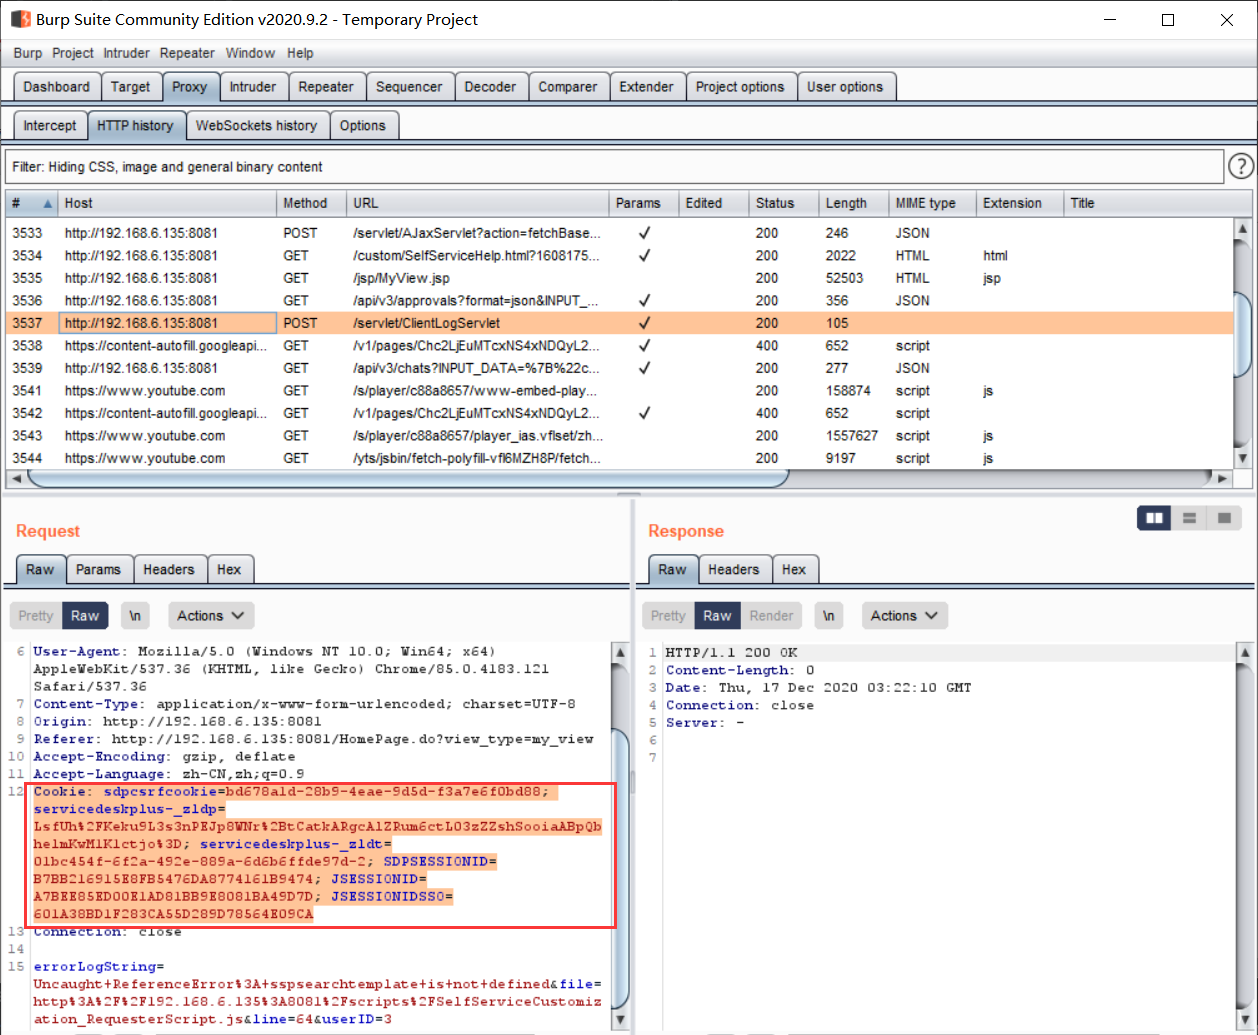Click the filter bar to edit filters
The height and width of the screenshot is (1035, 1258).
pos(615,167)
